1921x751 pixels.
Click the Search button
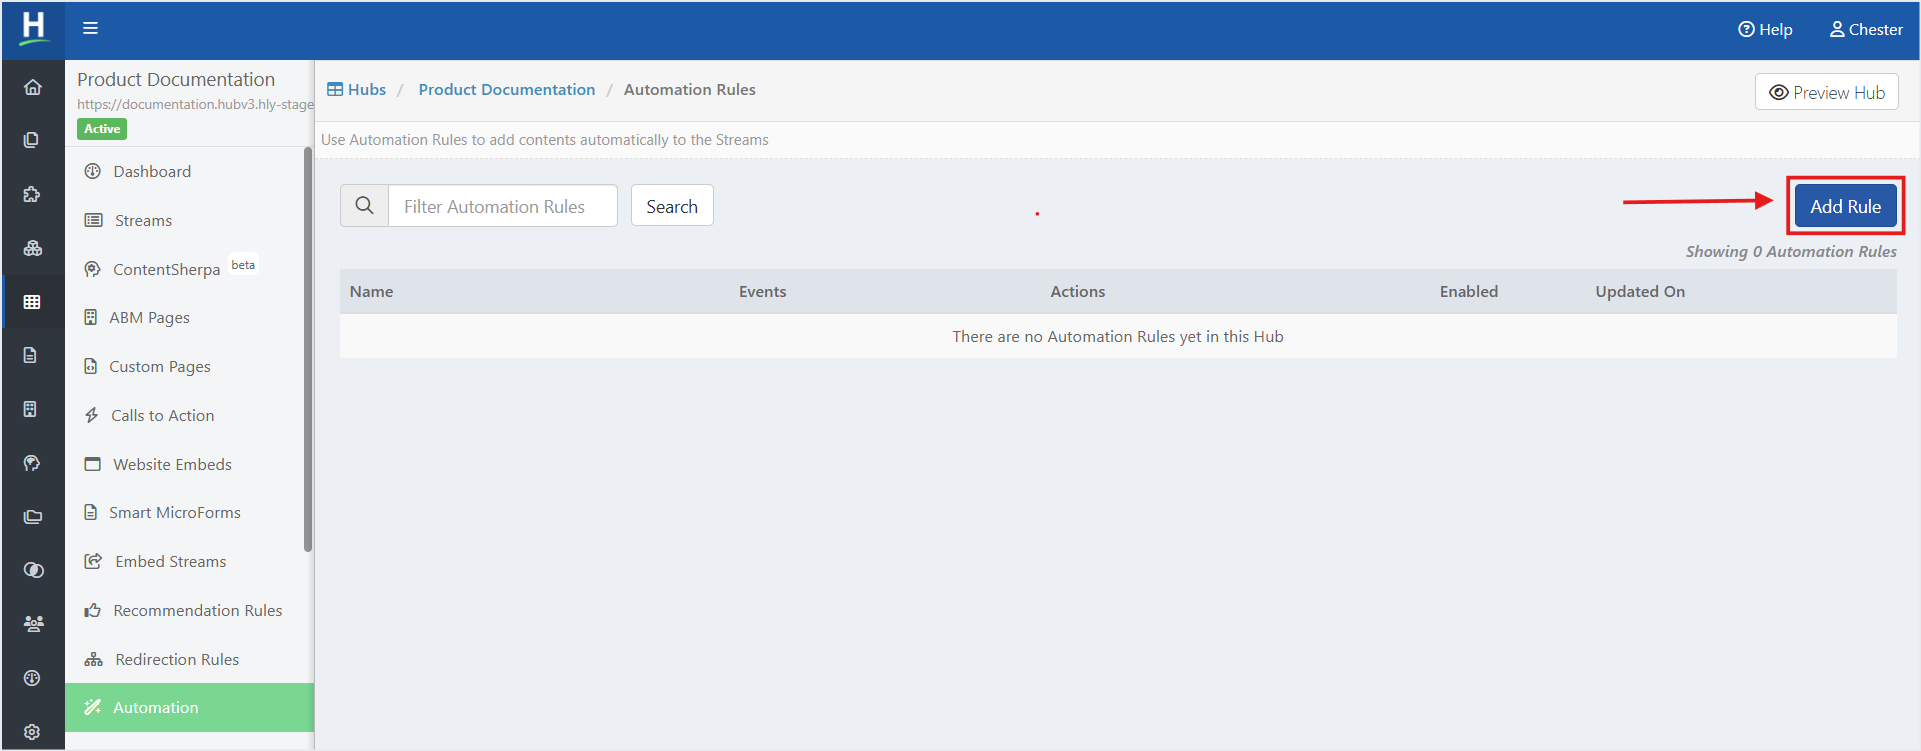coord(672,206)
